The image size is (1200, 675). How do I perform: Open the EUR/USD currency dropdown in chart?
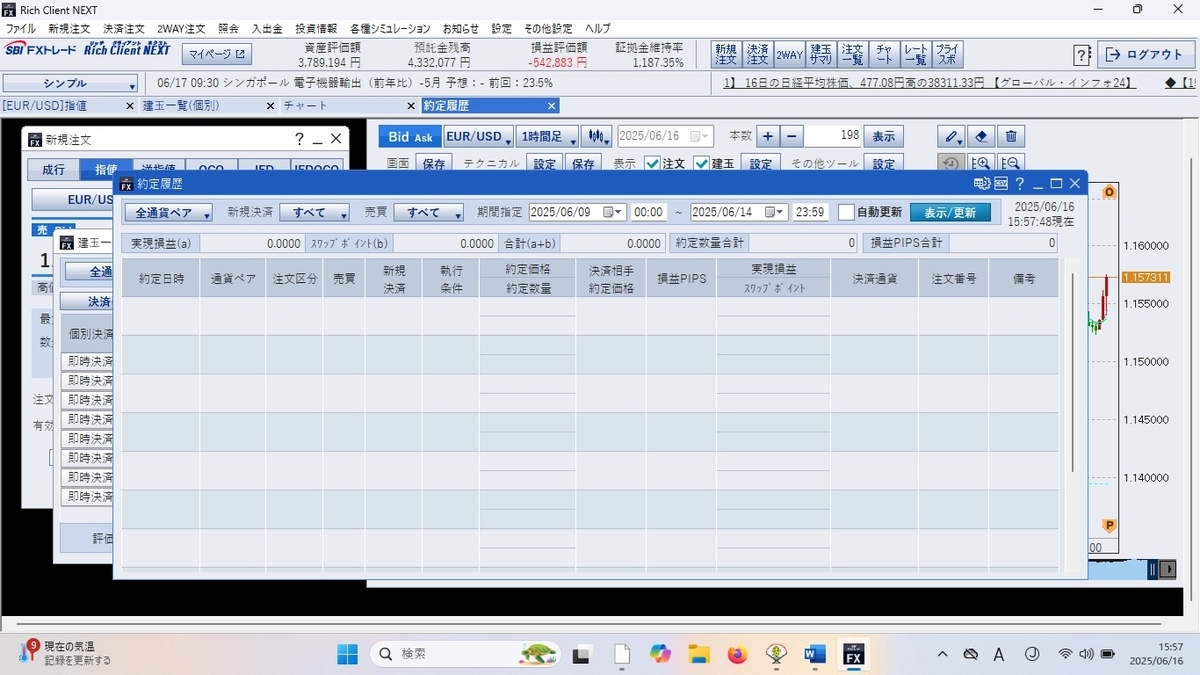479,137
